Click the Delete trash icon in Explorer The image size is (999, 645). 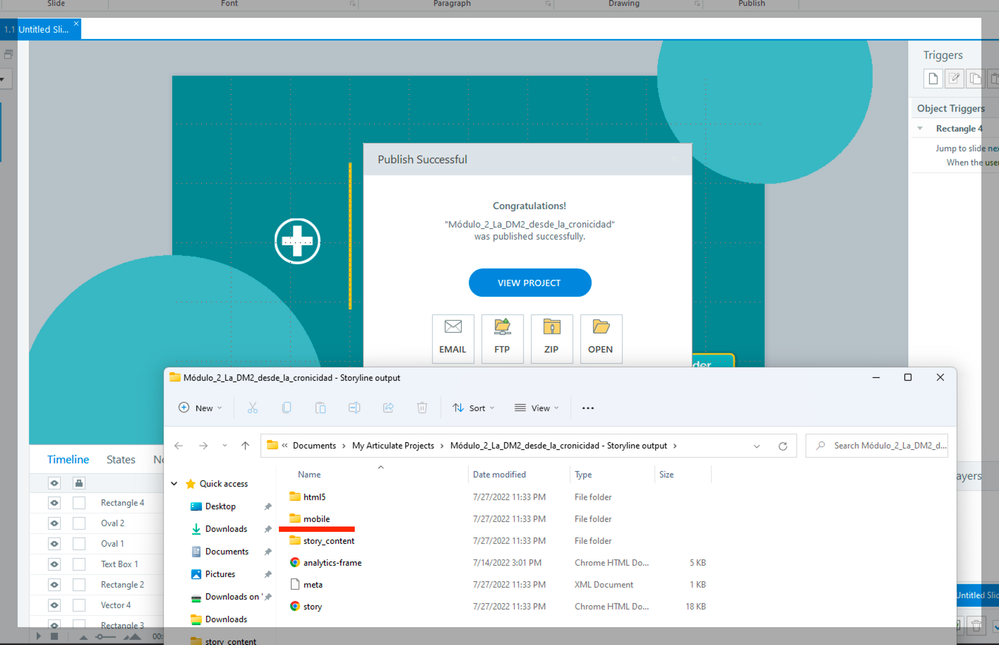tap(422, 408)
